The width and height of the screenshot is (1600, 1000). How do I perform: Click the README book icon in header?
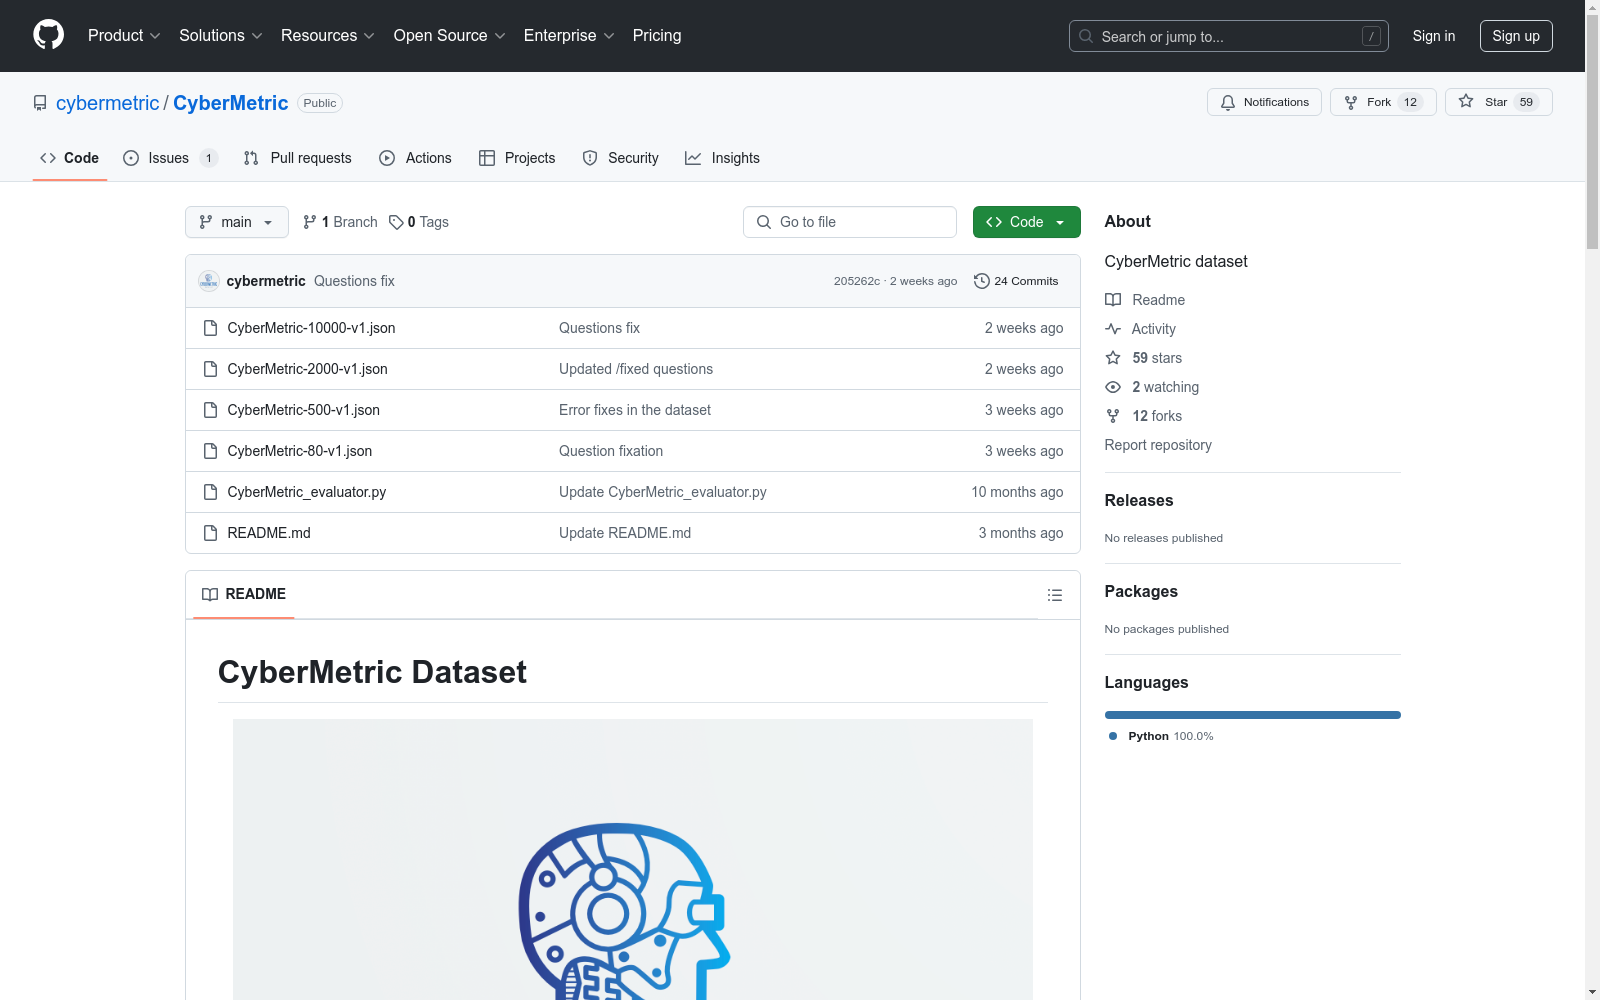click(x=210, y=594)
